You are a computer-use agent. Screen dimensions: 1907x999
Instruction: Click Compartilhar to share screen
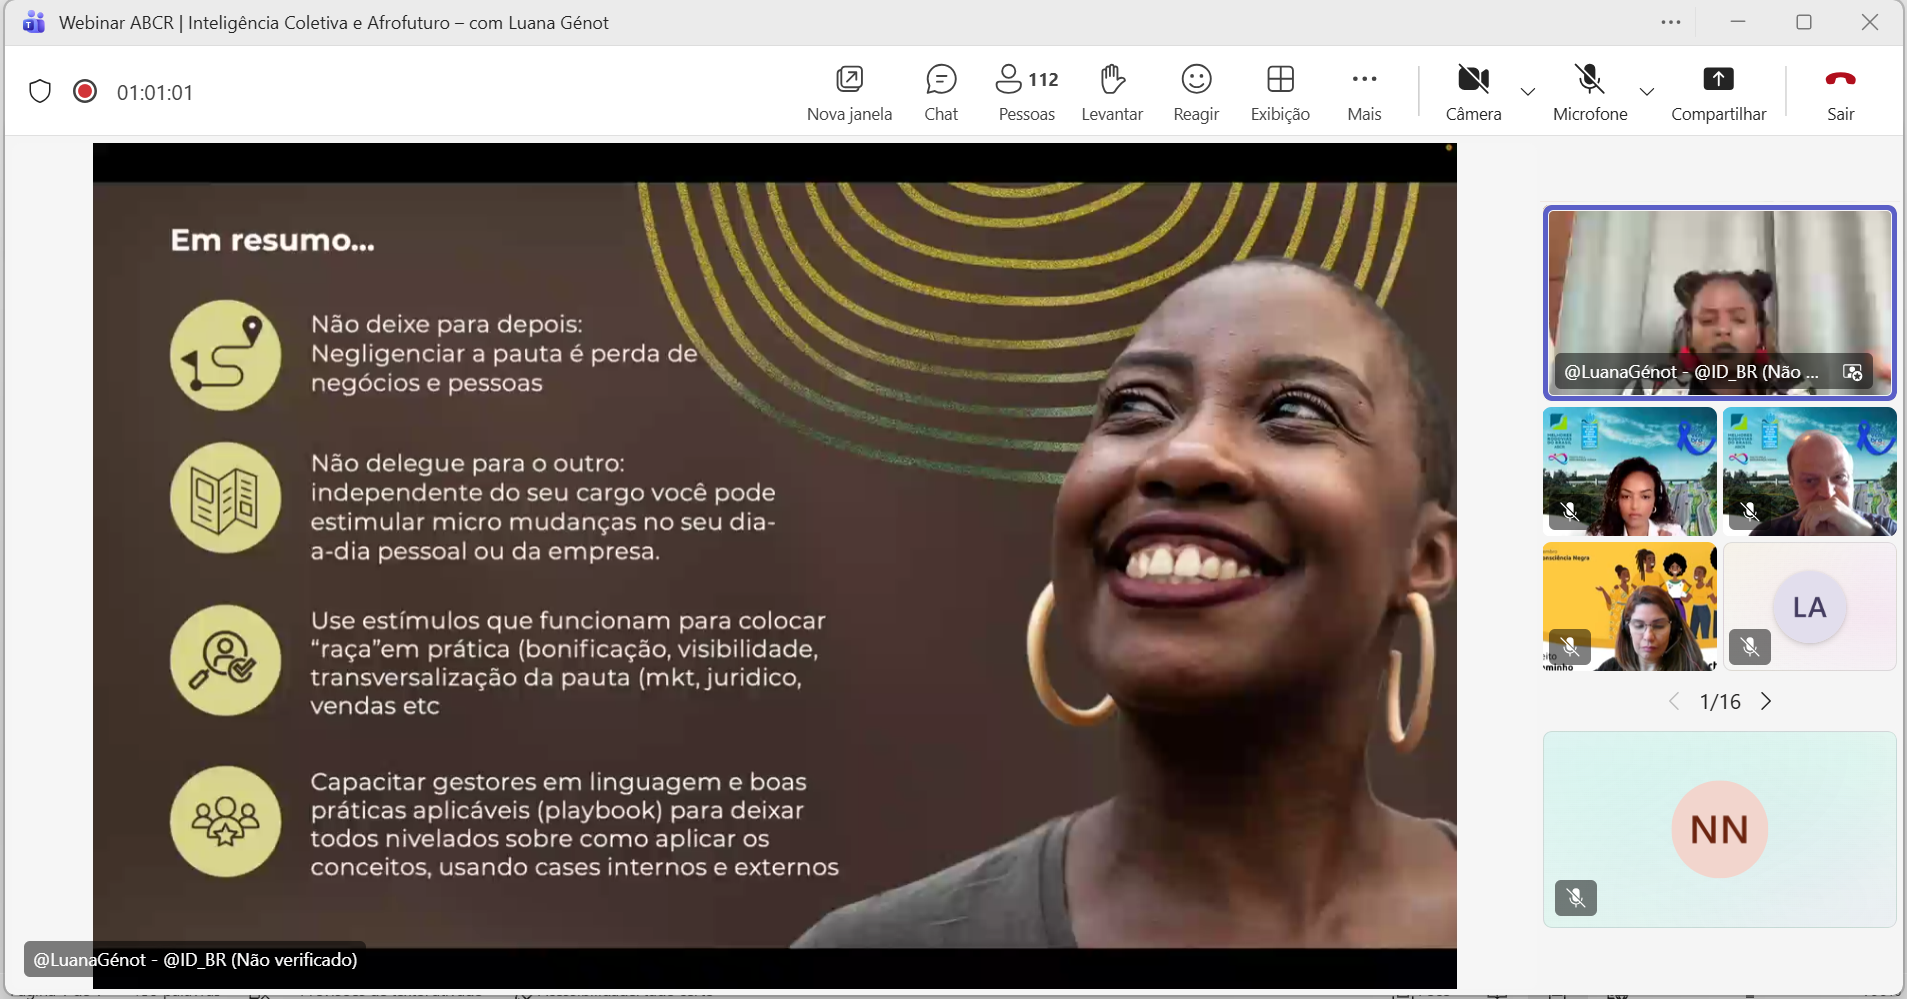tap(1718, 92)
